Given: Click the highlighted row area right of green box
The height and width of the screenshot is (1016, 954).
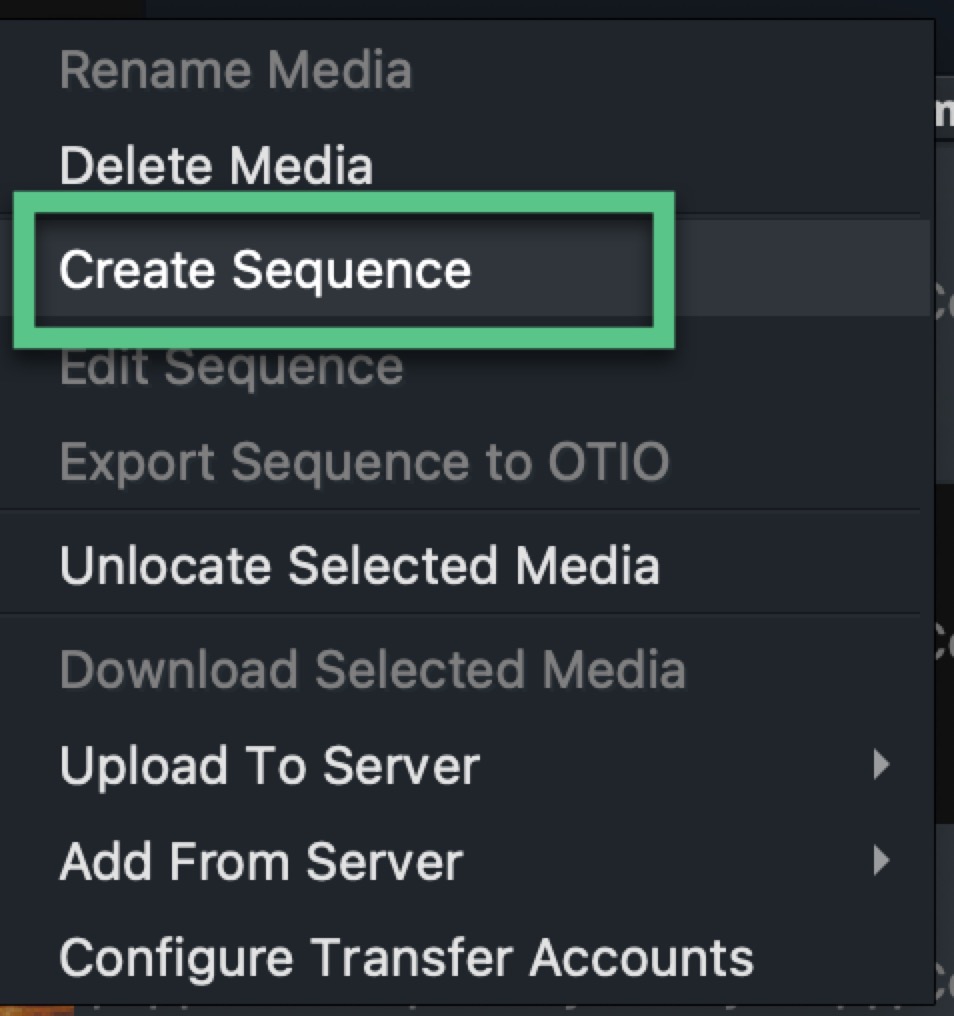Looking at the screenshot, I should click(800, 270).
